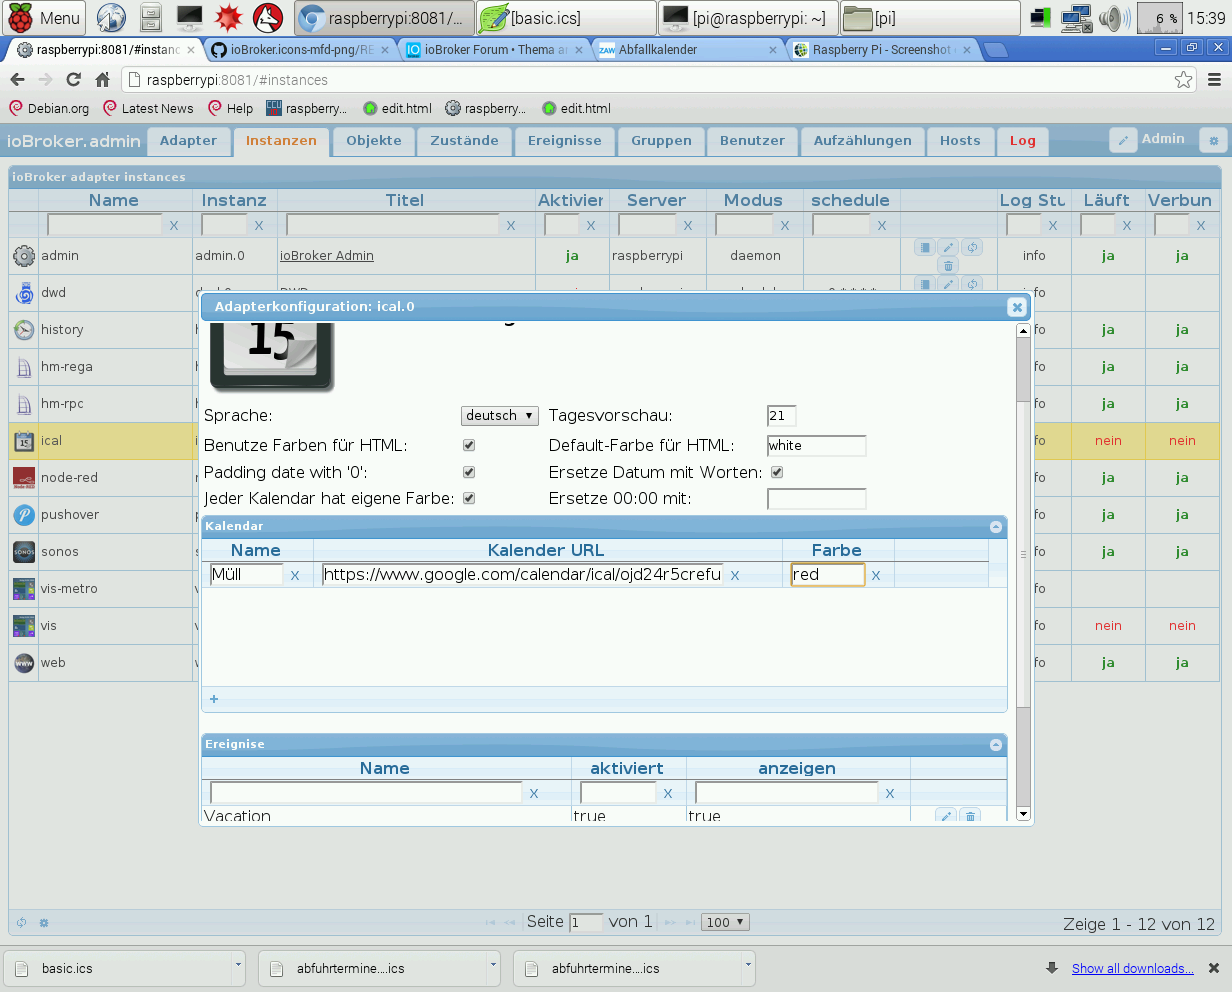Screen dimensions: 1232x992
Task: Click the volume speaker tray icon
Action: pyautogui.click(x=1113, y=18)
